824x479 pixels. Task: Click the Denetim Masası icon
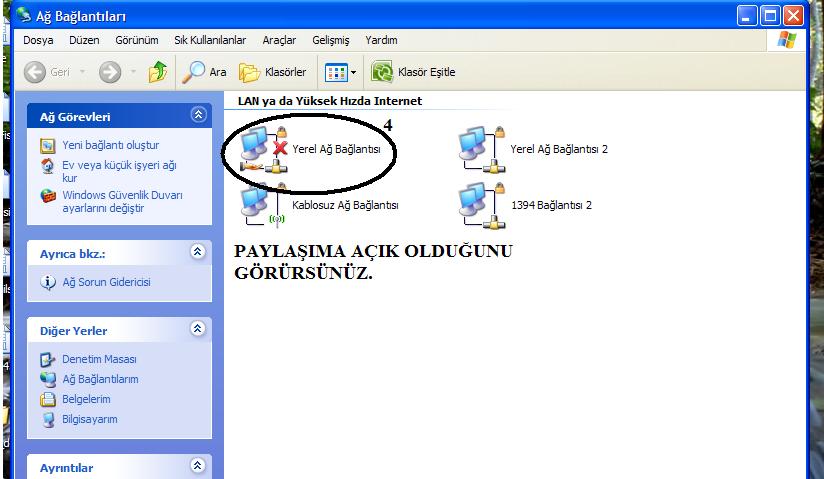[x=48, y=360]
